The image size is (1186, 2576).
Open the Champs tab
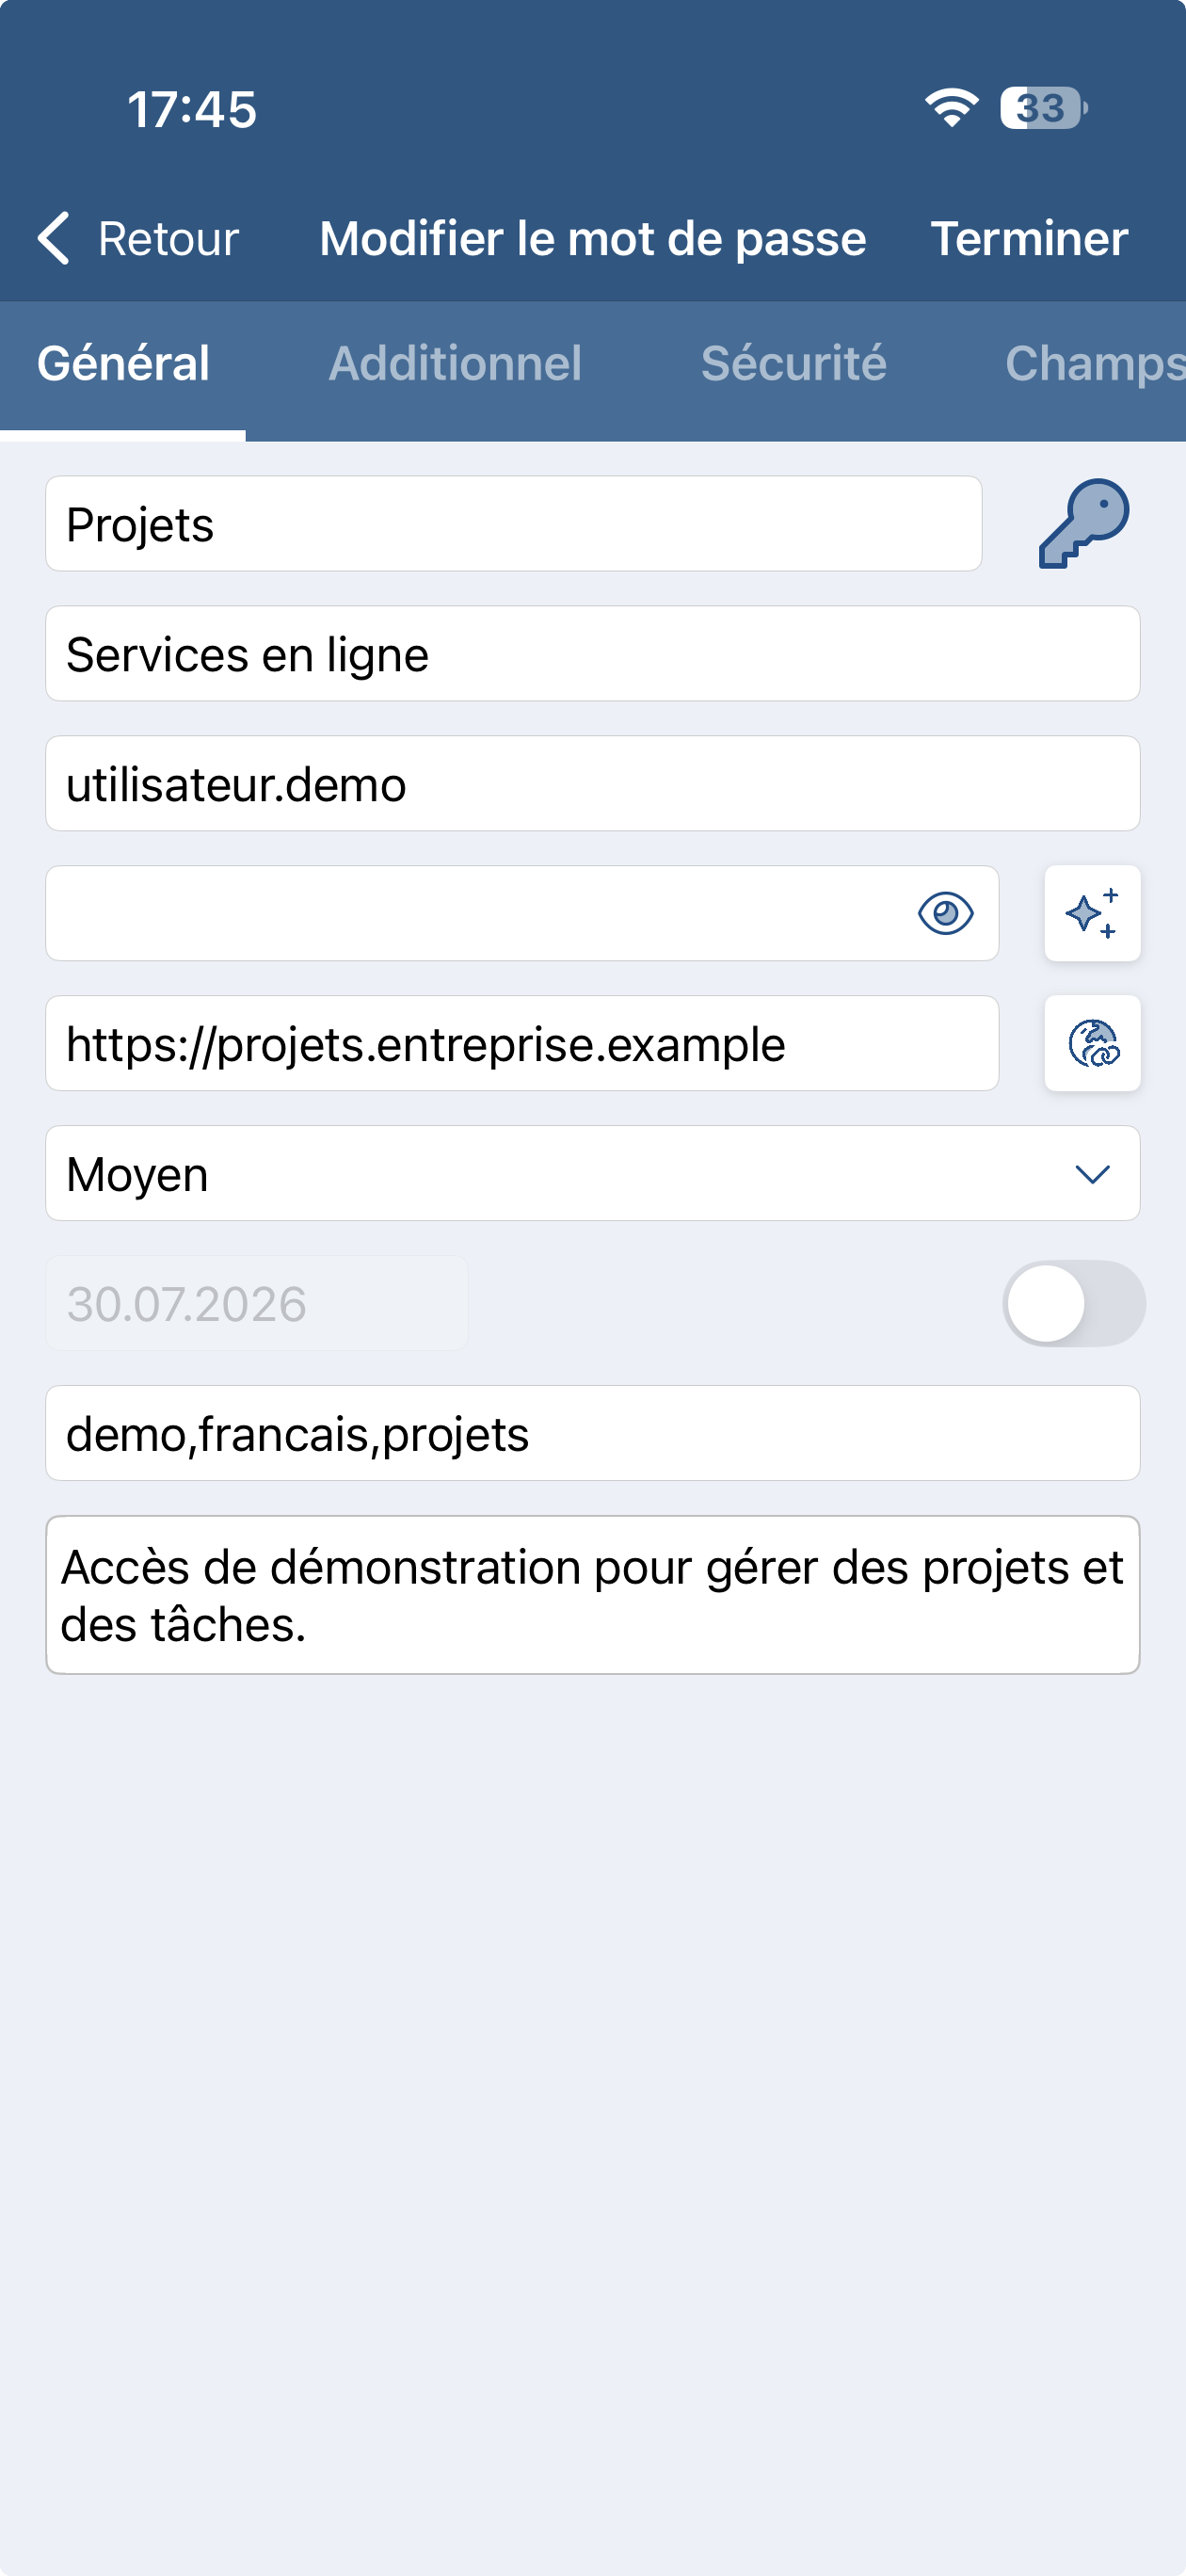coord(1094,363)
